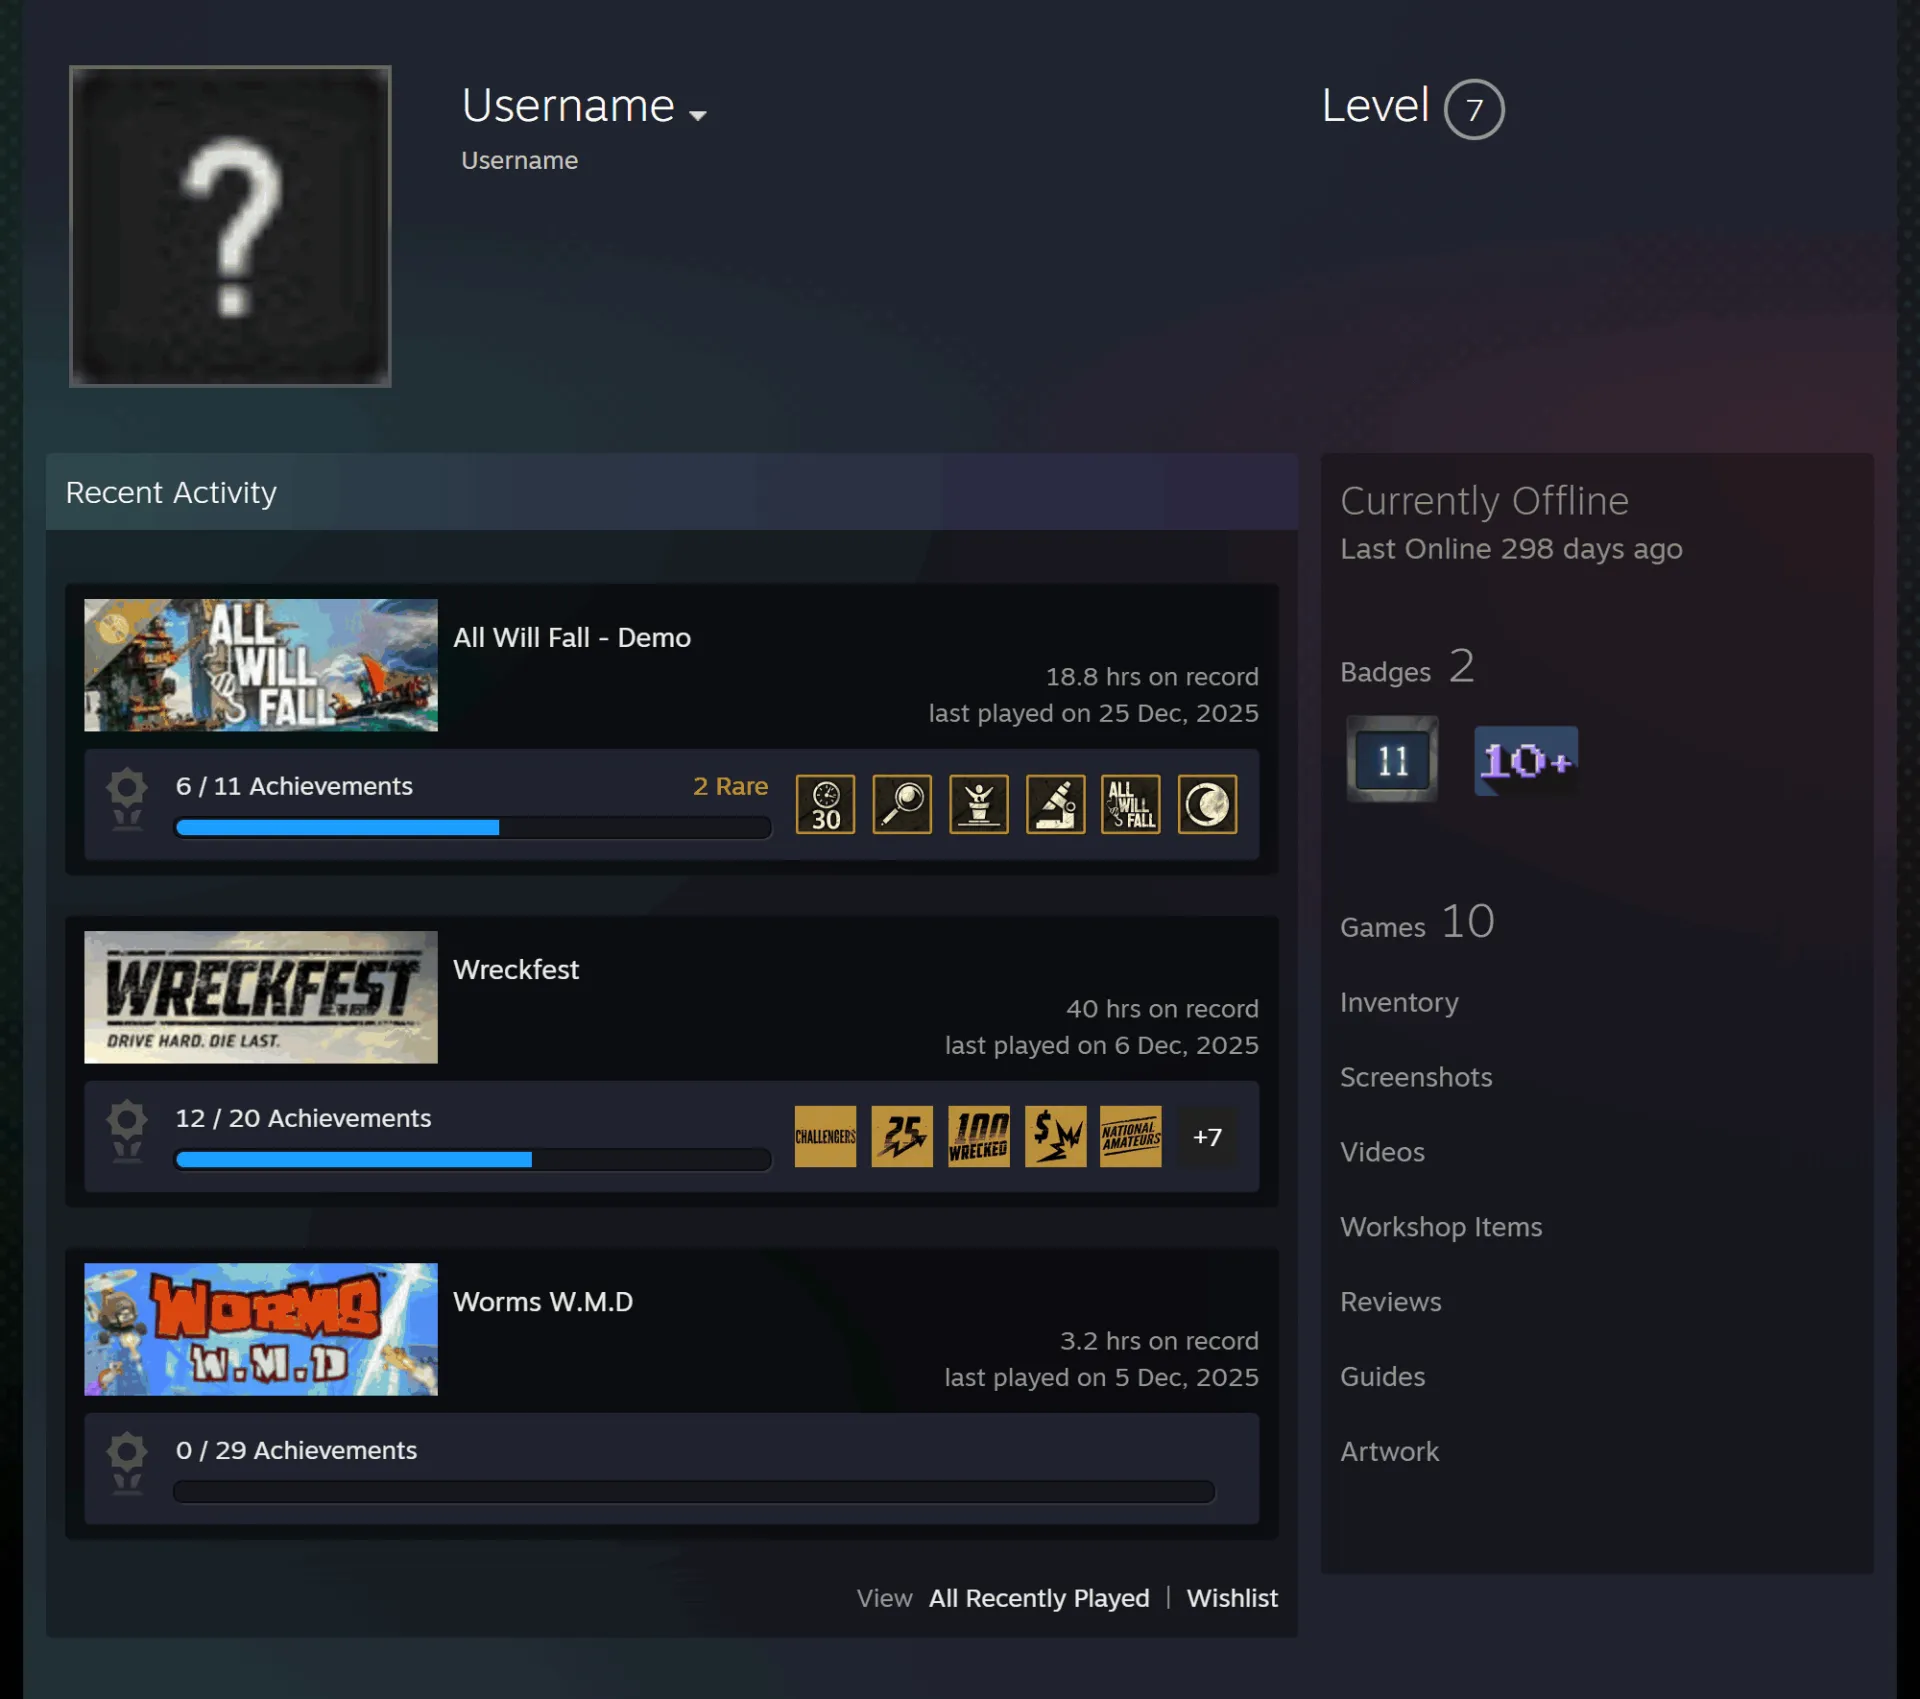Image resolution: width=1920 pixels, height=1699 pixels.
Task: Open the Wreckfest game title link
Action: [516, 970]
